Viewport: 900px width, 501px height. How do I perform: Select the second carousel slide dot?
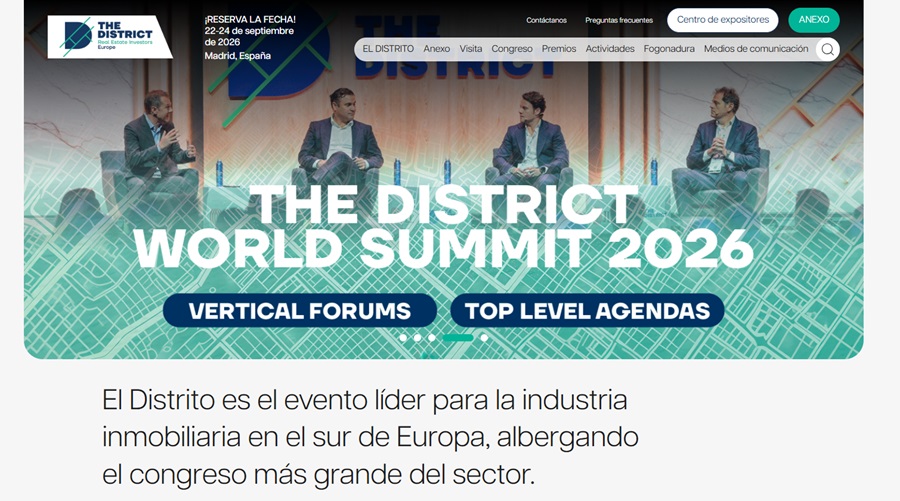pos(417,338)
